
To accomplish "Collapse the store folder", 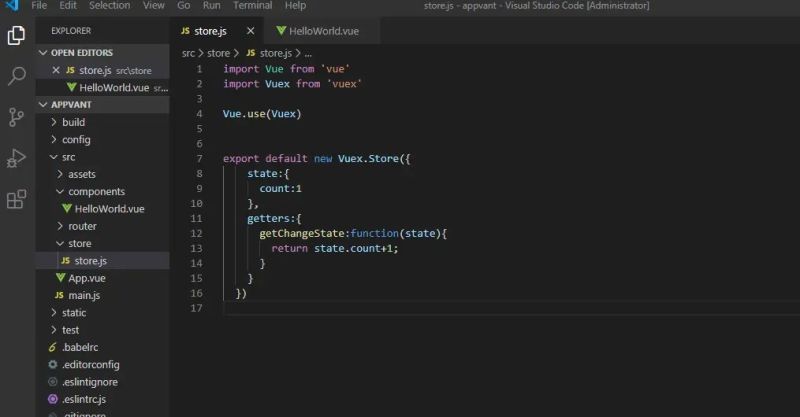I will pos(102,243).
